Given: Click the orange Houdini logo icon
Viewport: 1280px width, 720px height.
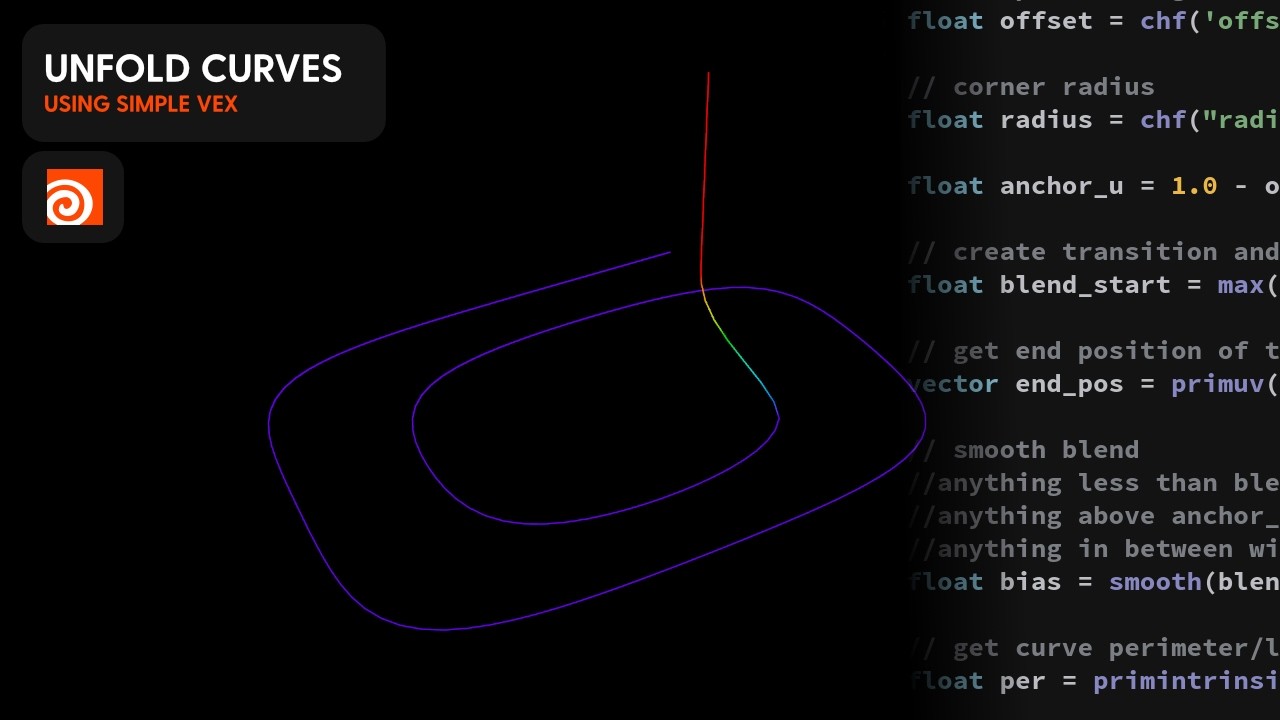Looking at the screenshot, I should click(75, 197).
